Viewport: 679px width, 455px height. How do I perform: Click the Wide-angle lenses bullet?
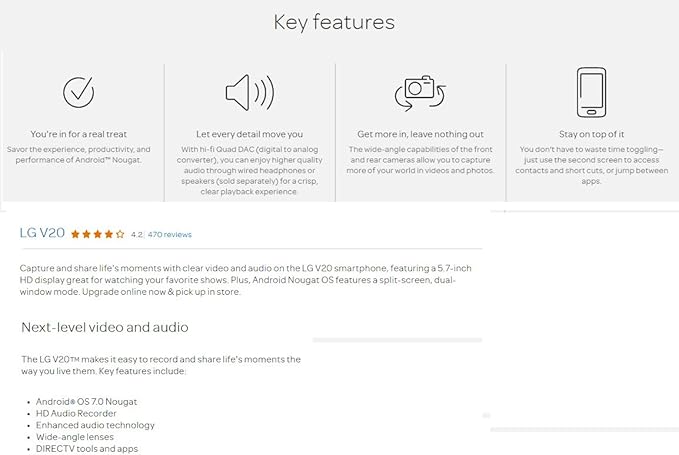coord(76,437)
